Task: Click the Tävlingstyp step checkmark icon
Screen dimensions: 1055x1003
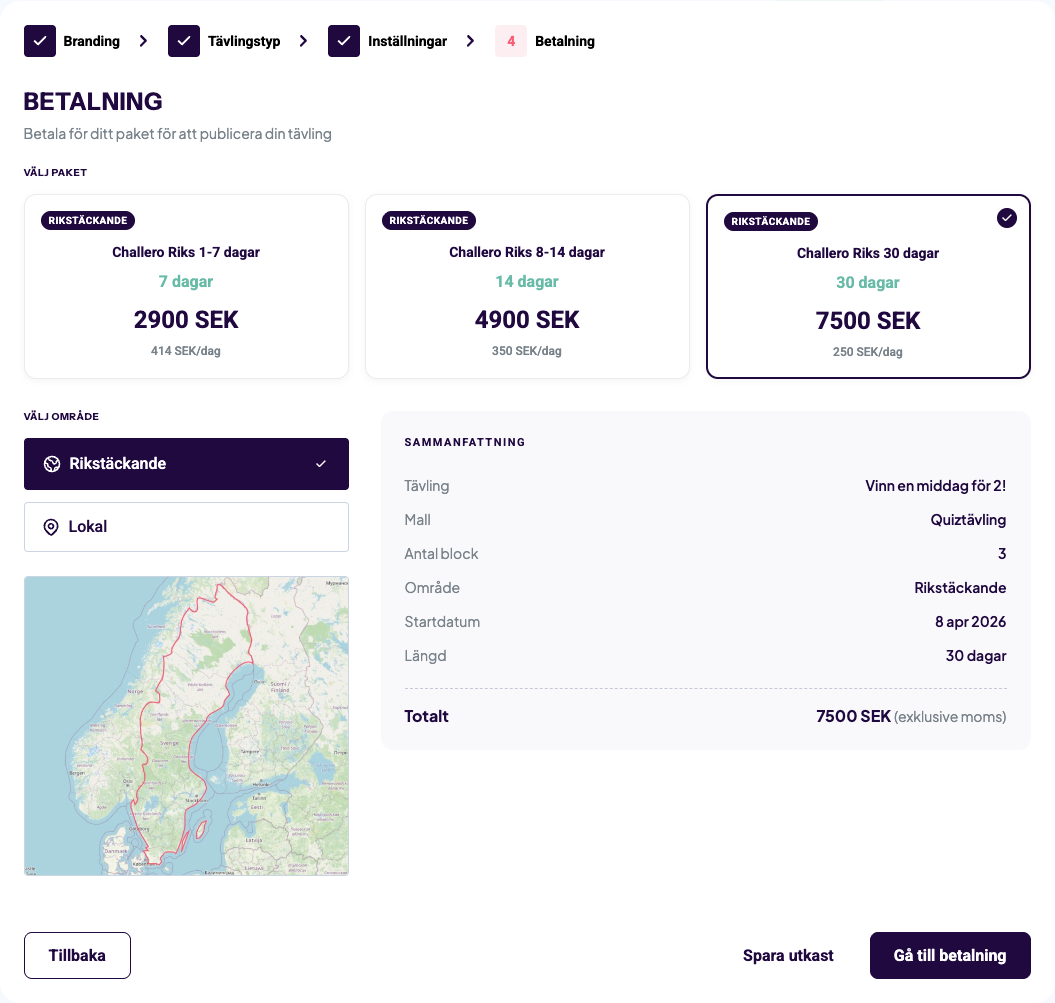Action: 184,41
